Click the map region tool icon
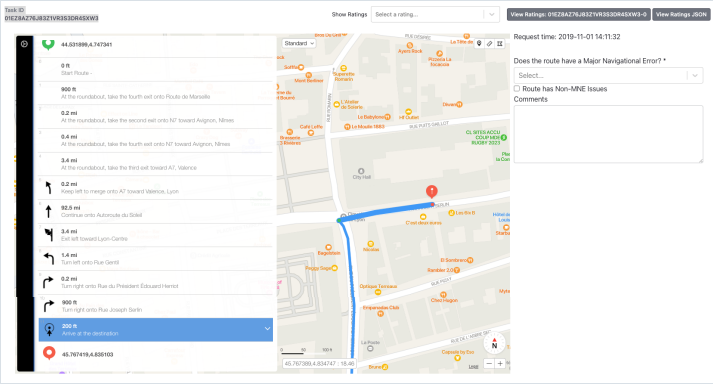Viewport: 713px width, 385px height. pos(500,44)
